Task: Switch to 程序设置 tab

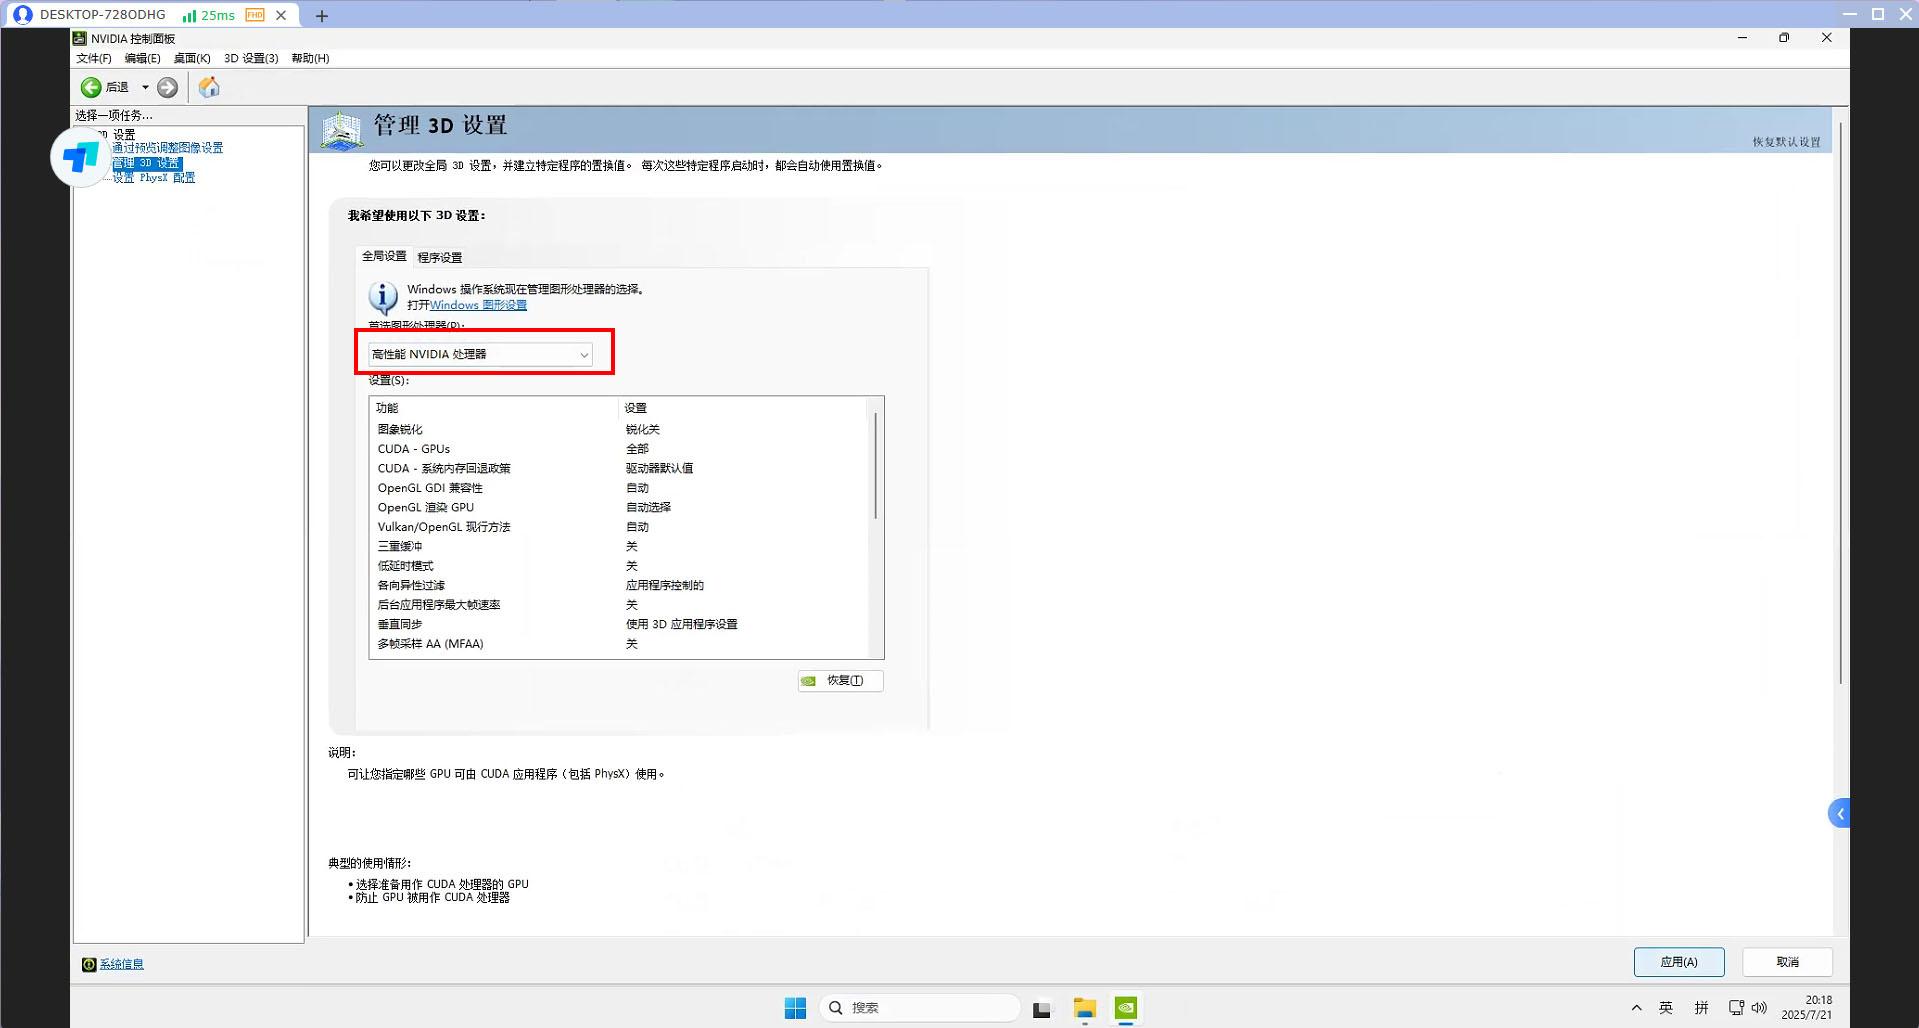Action: click(x=439, y=257)
